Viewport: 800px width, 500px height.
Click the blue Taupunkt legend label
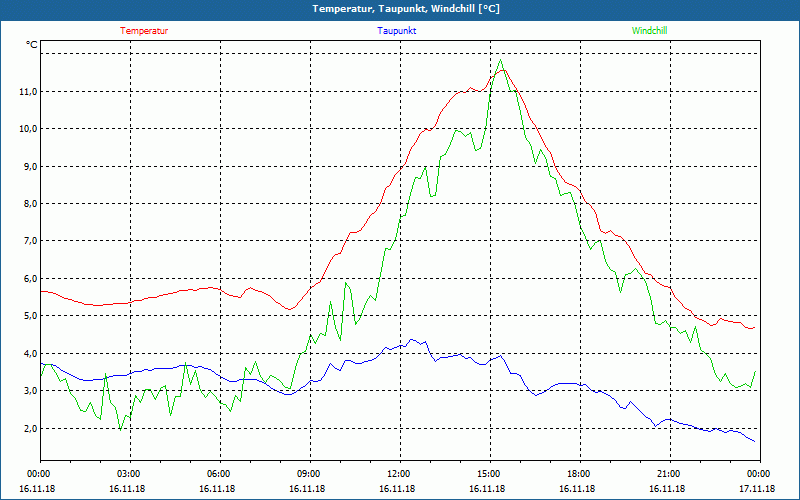pos(397,31)
